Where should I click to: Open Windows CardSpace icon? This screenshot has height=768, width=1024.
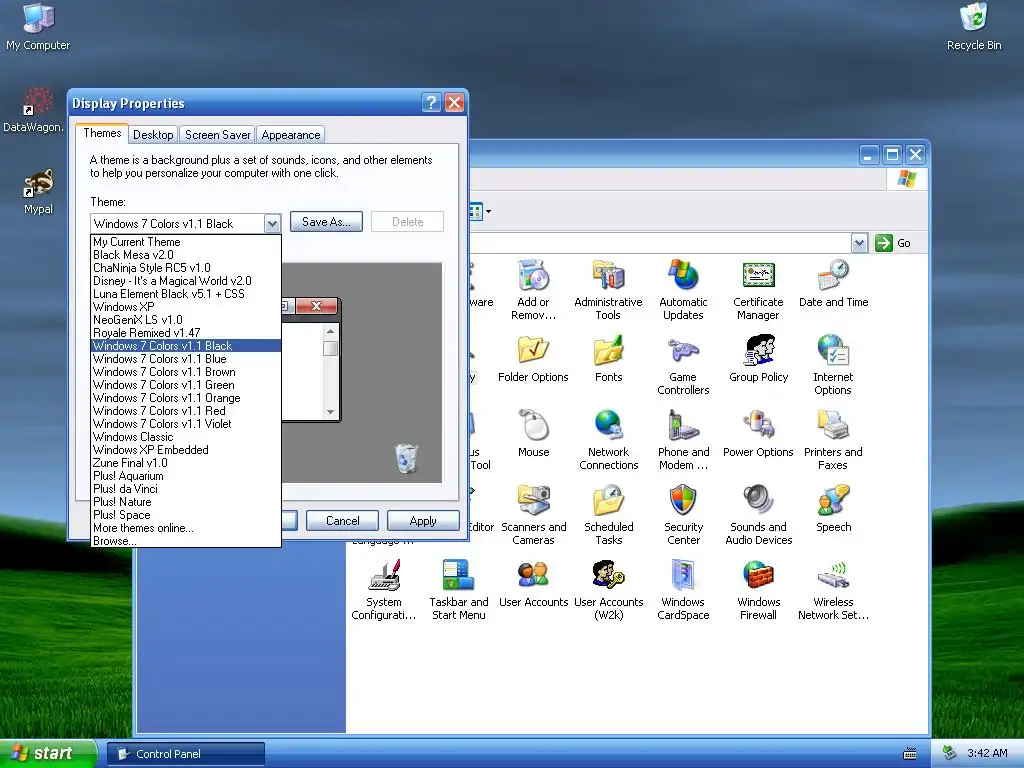(x=683, y=575)
